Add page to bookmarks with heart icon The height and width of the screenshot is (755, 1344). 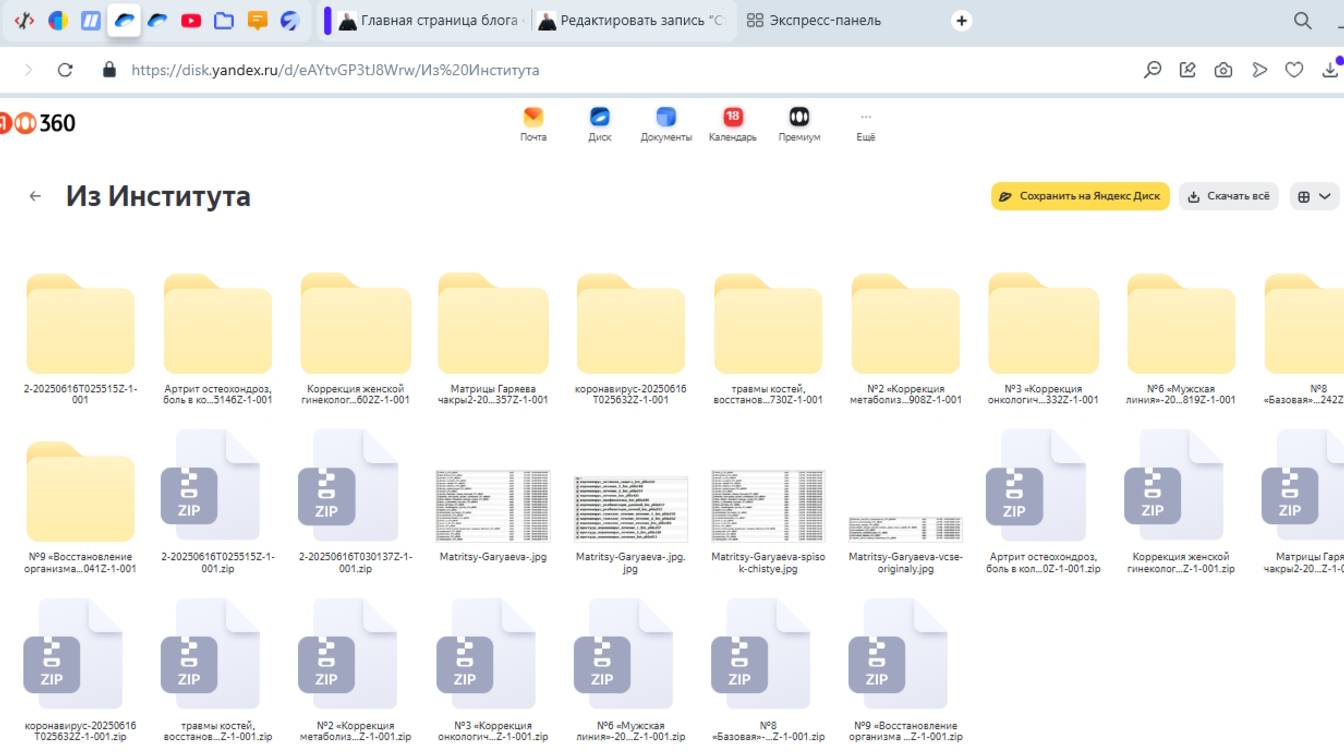pyautogui.click(x=1294, y=70)
